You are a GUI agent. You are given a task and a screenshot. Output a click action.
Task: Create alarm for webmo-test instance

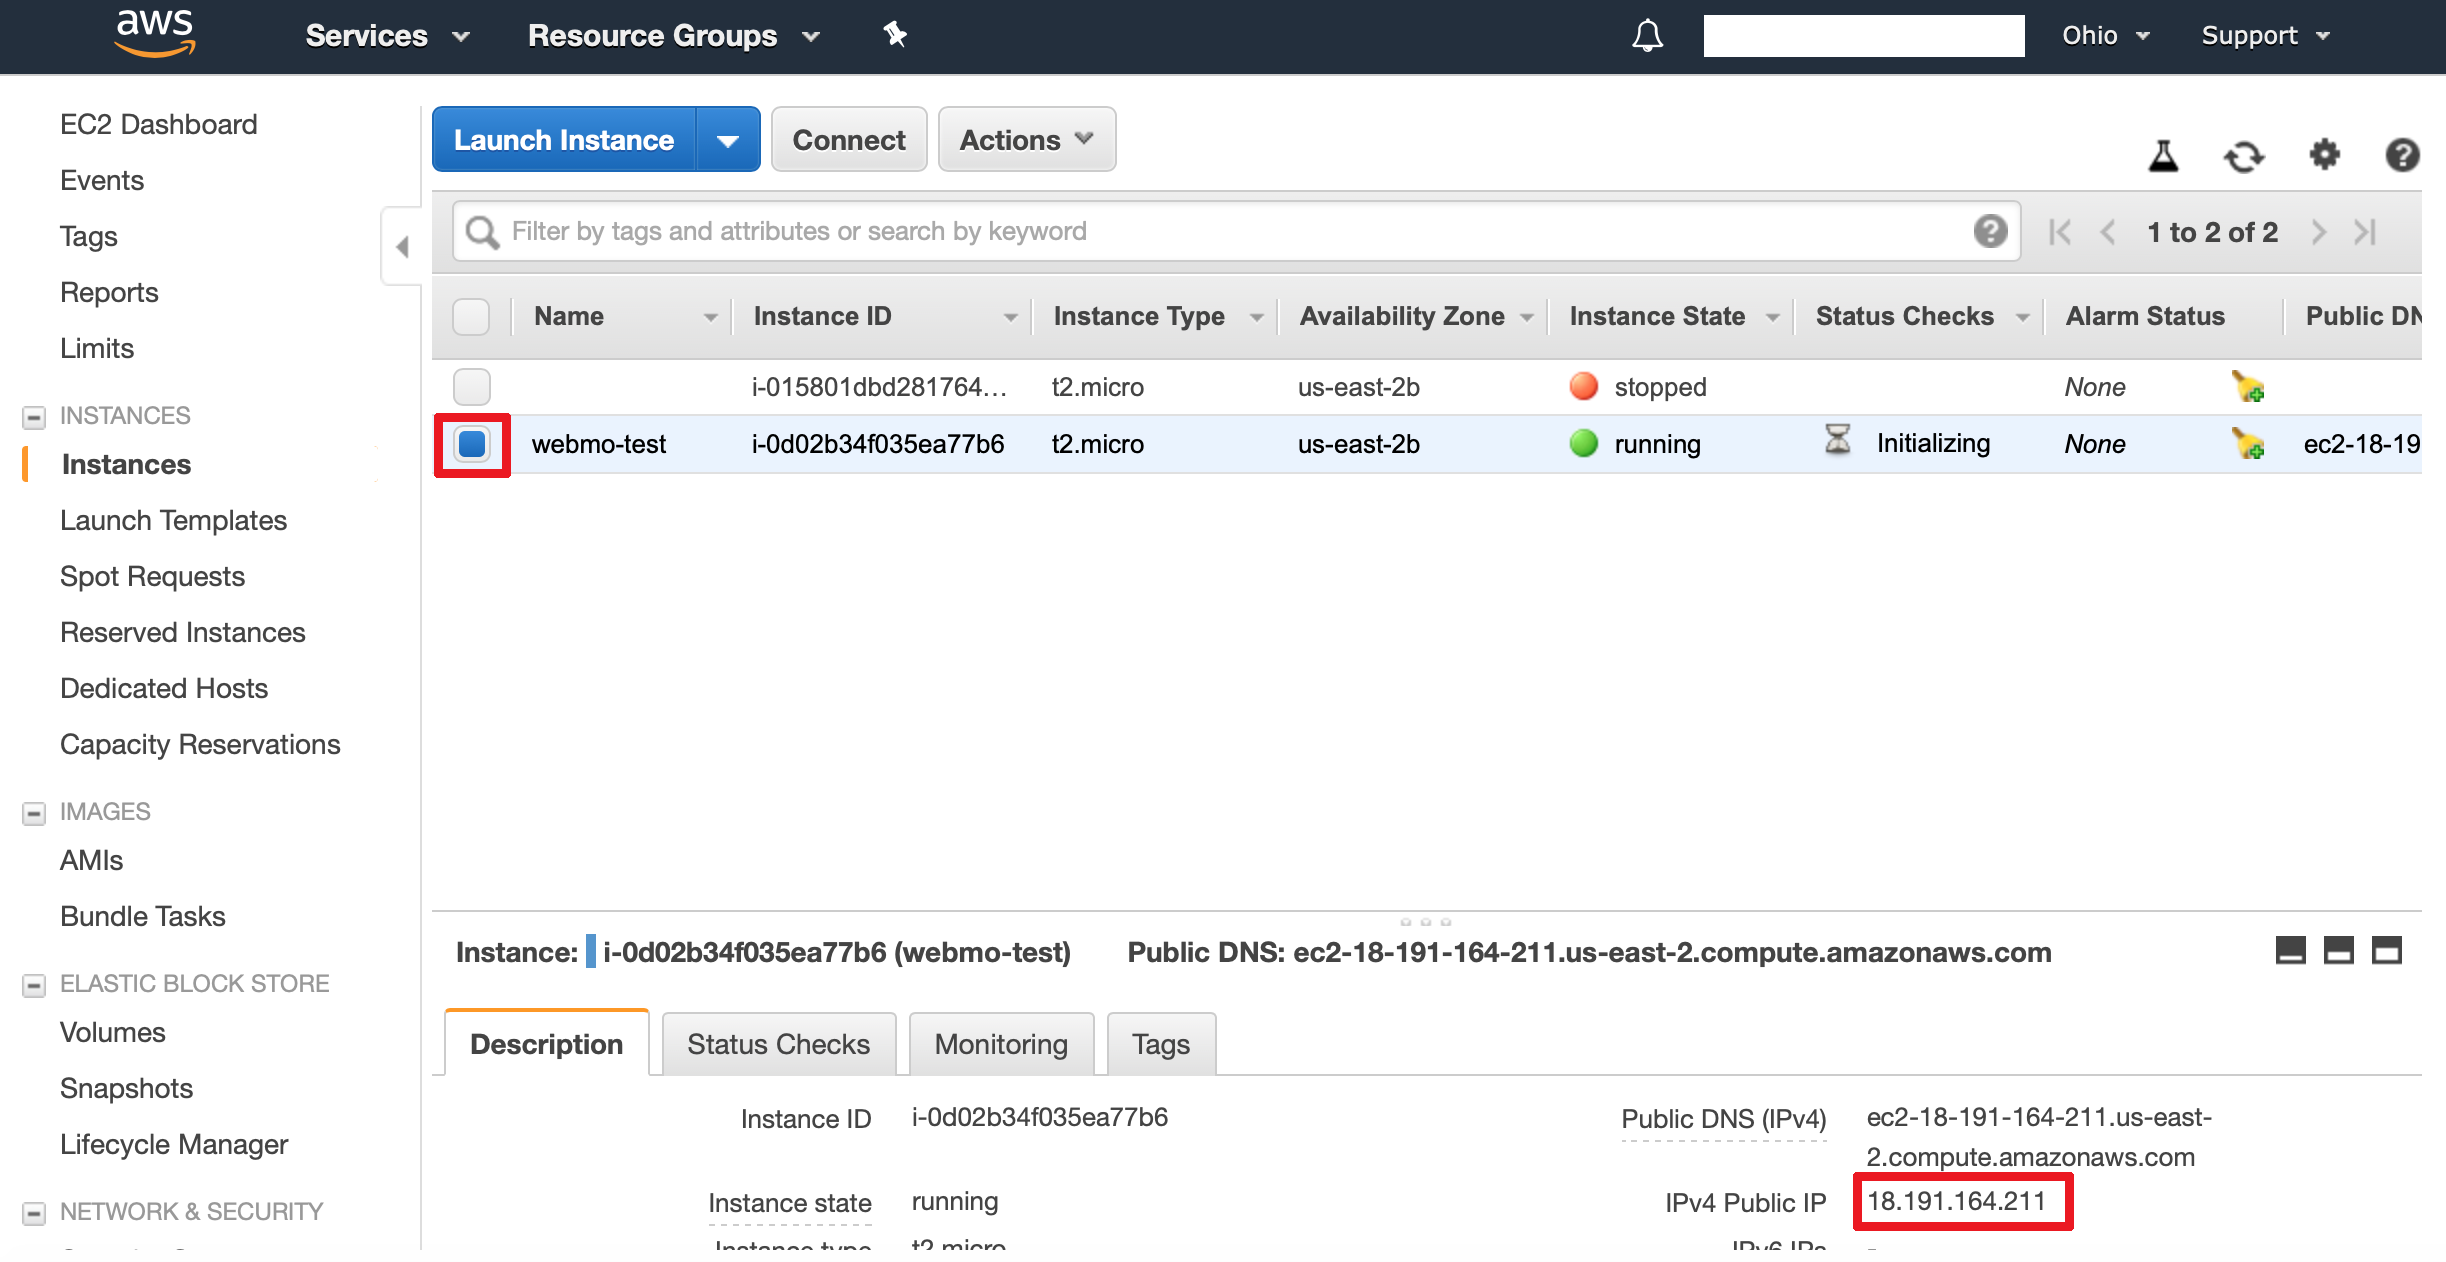2248,443
